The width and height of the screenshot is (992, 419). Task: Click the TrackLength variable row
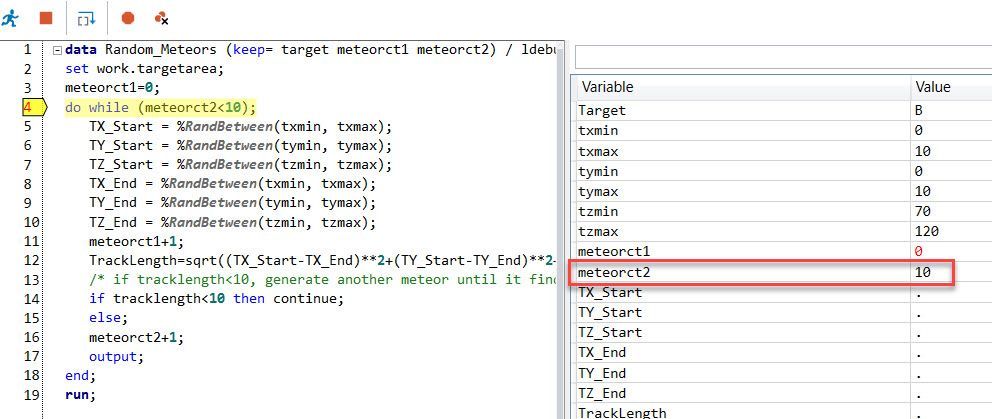click(x=781, y=413)
